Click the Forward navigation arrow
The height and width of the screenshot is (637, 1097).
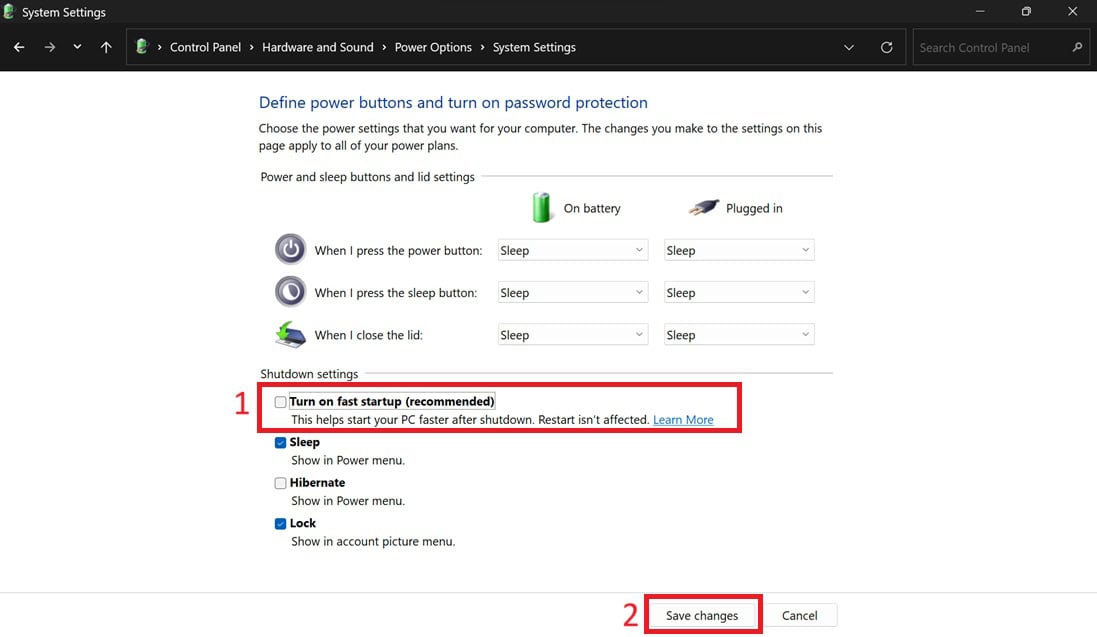[49, 47]
